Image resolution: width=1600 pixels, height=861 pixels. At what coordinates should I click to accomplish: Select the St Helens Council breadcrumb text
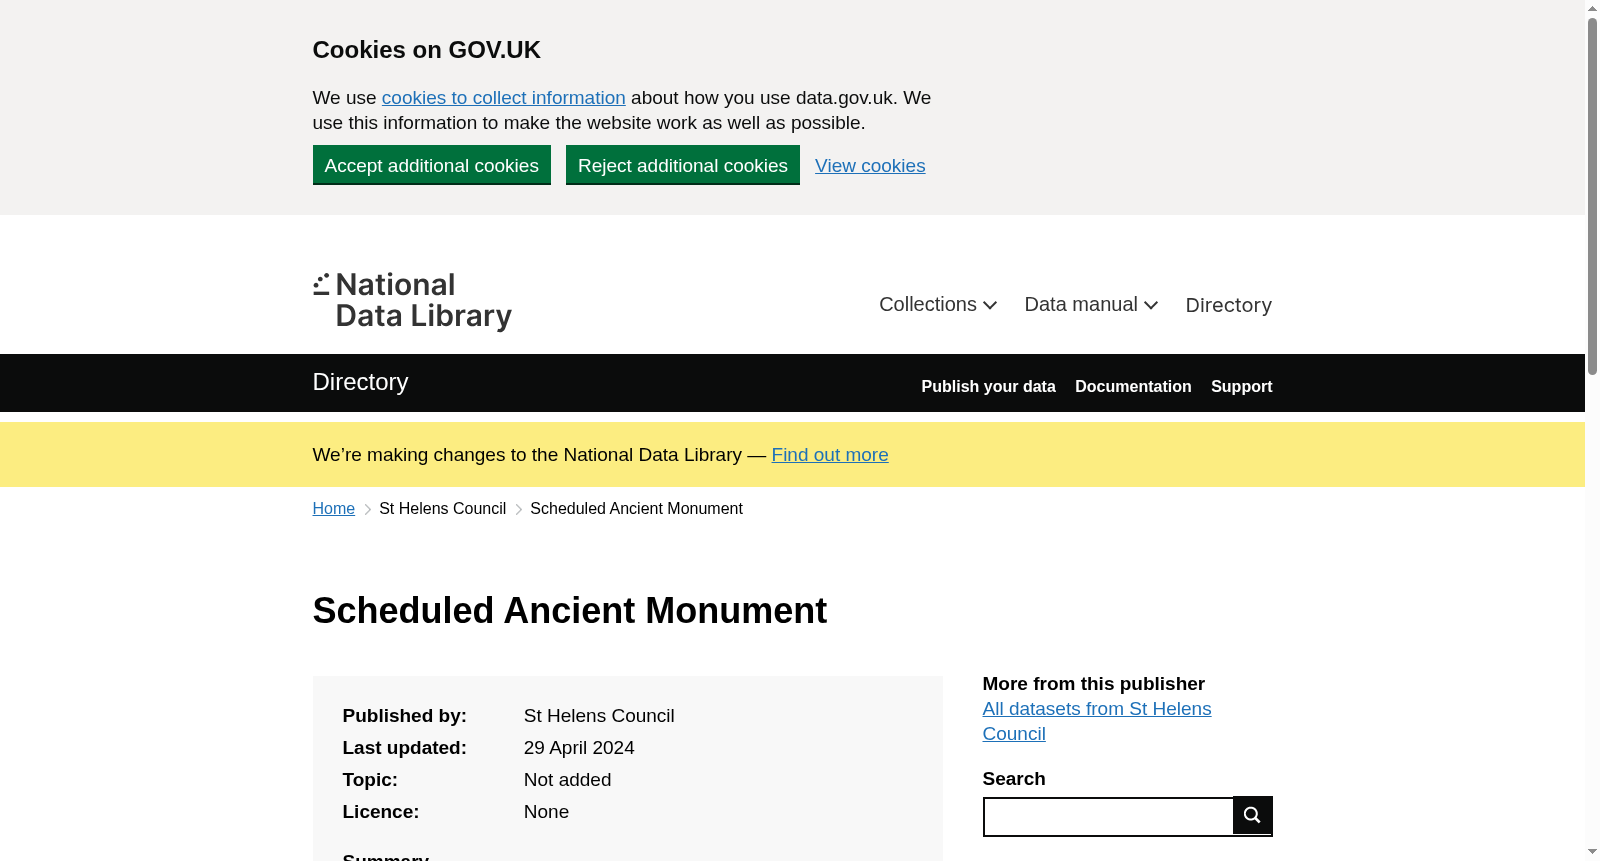(x=443, y=509)
